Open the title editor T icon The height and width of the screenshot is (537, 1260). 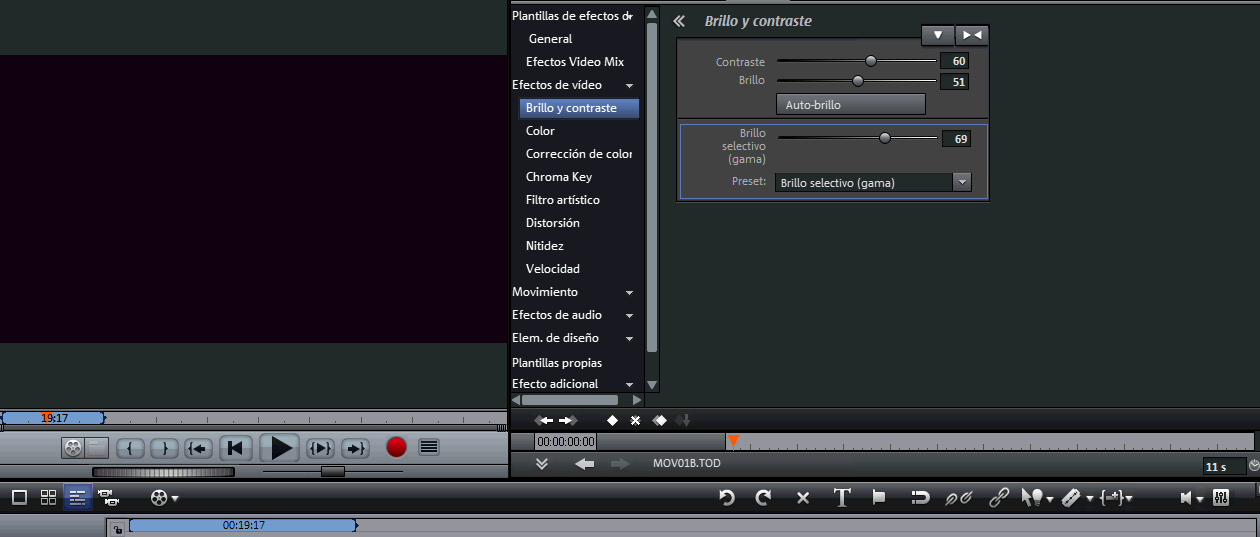[x=842, y=497]
